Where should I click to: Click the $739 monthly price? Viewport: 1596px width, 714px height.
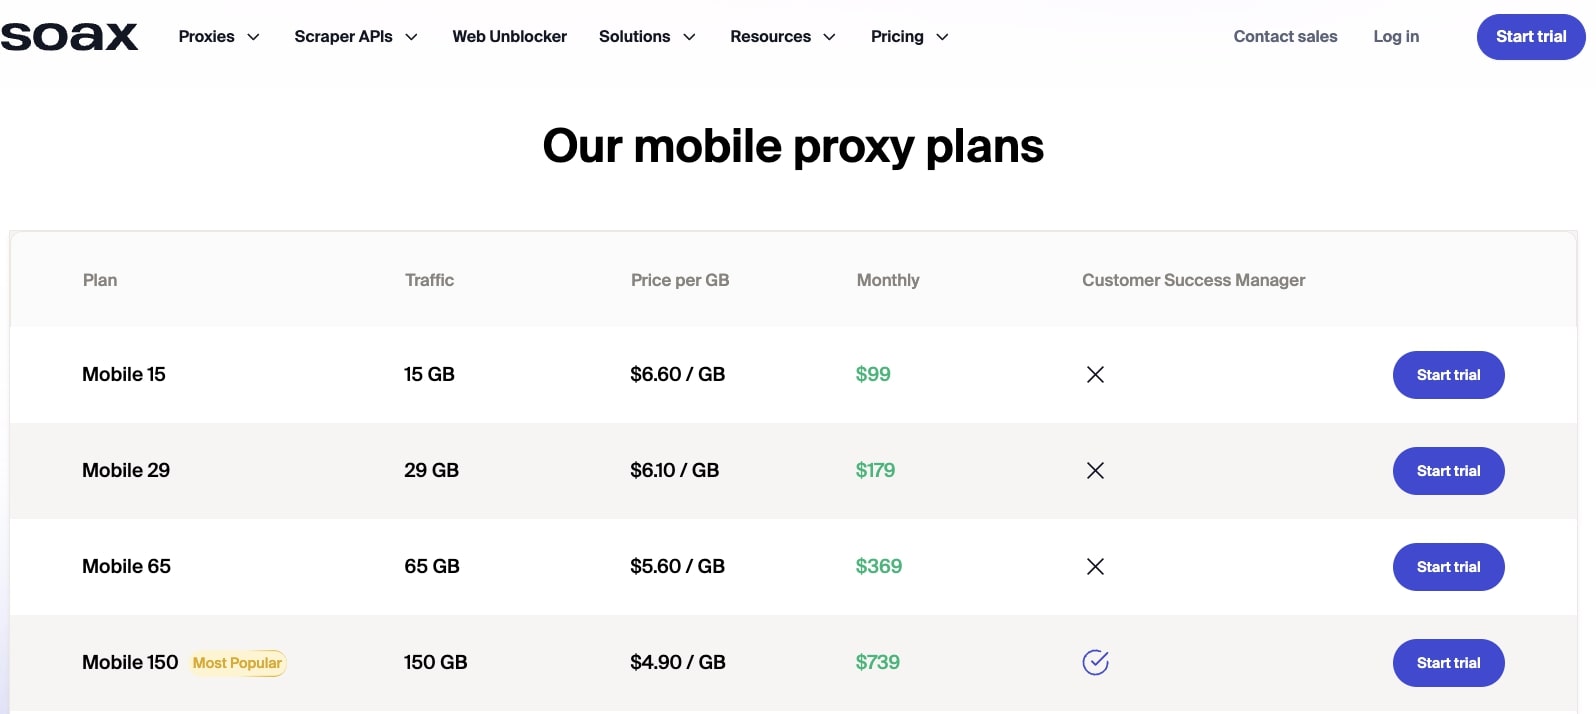pos(877,662)
